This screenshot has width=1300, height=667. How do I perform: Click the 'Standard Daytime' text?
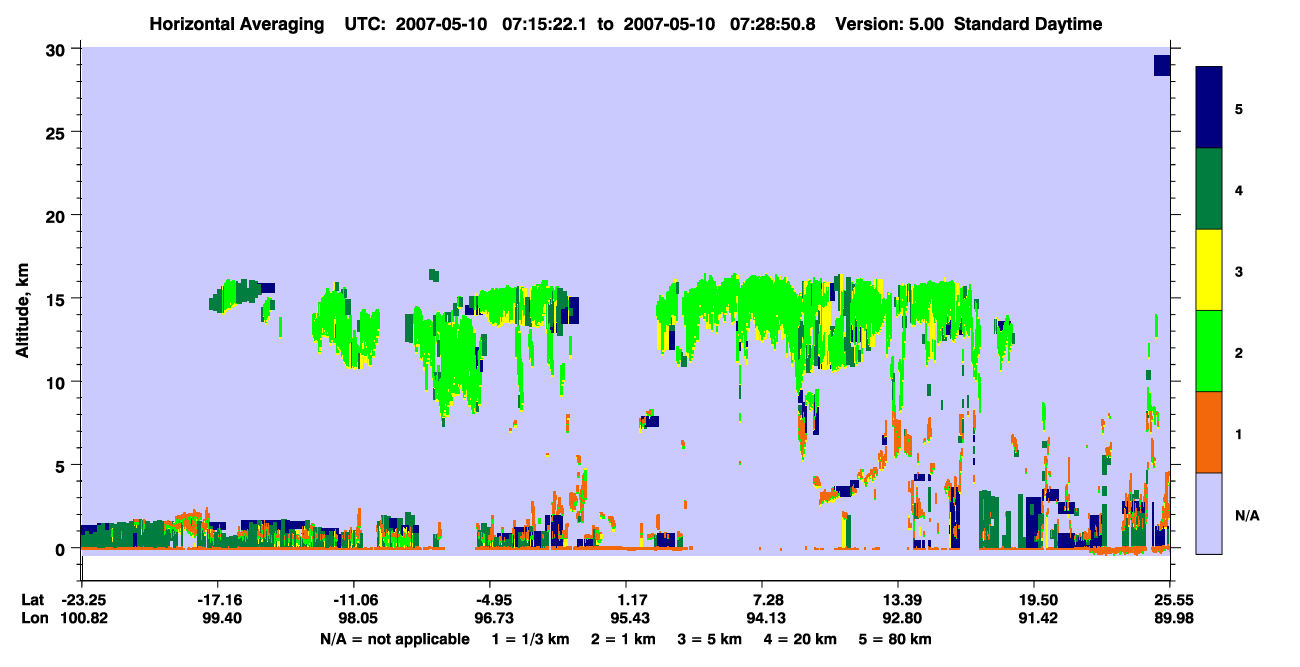pos(1028,24)
